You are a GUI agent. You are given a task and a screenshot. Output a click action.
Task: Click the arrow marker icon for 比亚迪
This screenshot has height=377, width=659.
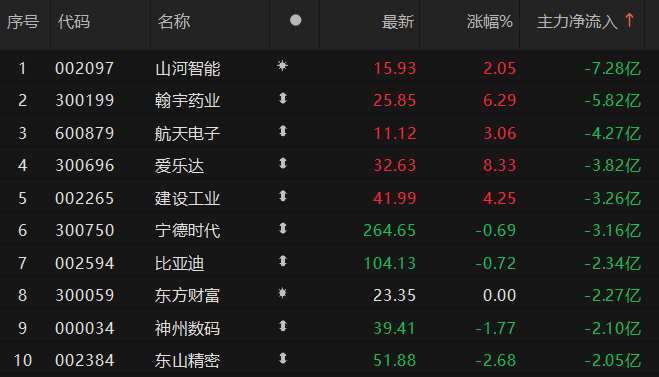[283, 261]
